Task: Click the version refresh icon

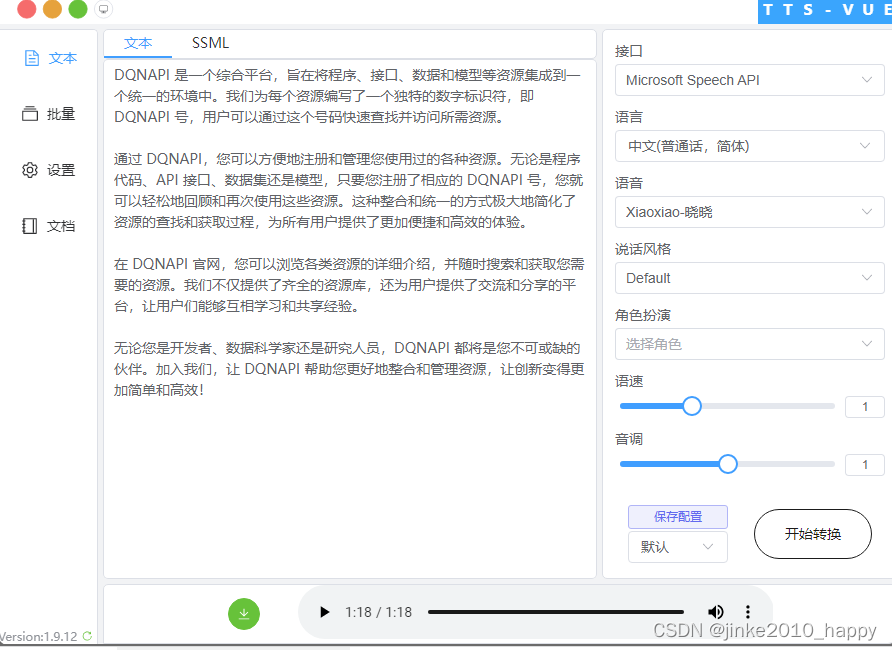Action: [87, 636]
